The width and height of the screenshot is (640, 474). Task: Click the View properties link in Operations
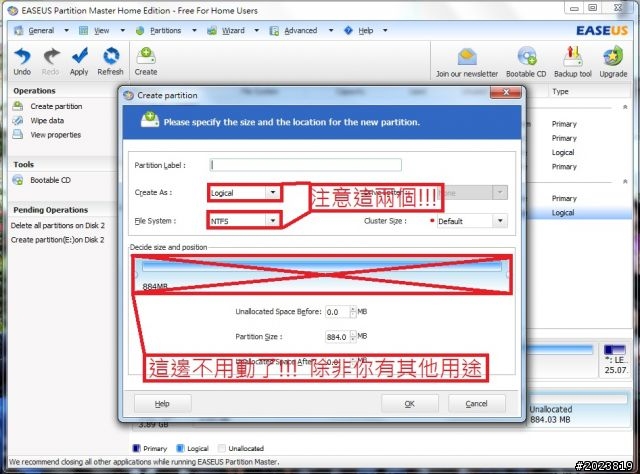pyautogui.click(x=56, y=135)
